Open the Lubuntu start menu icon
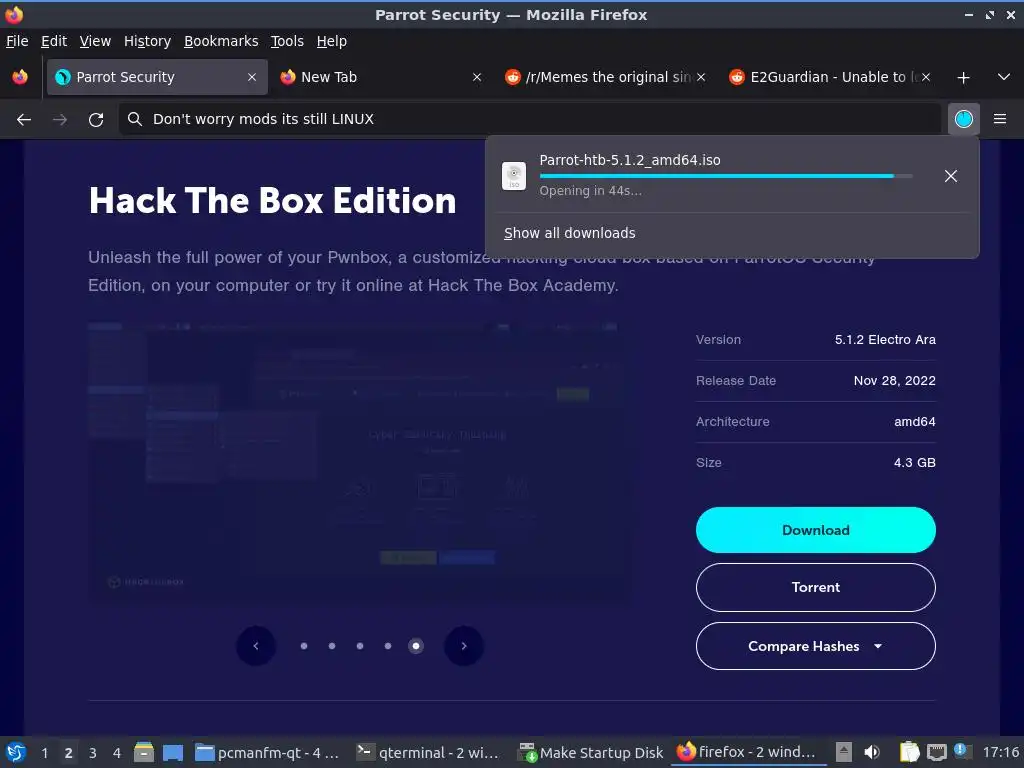 click(x=15, y=752)
